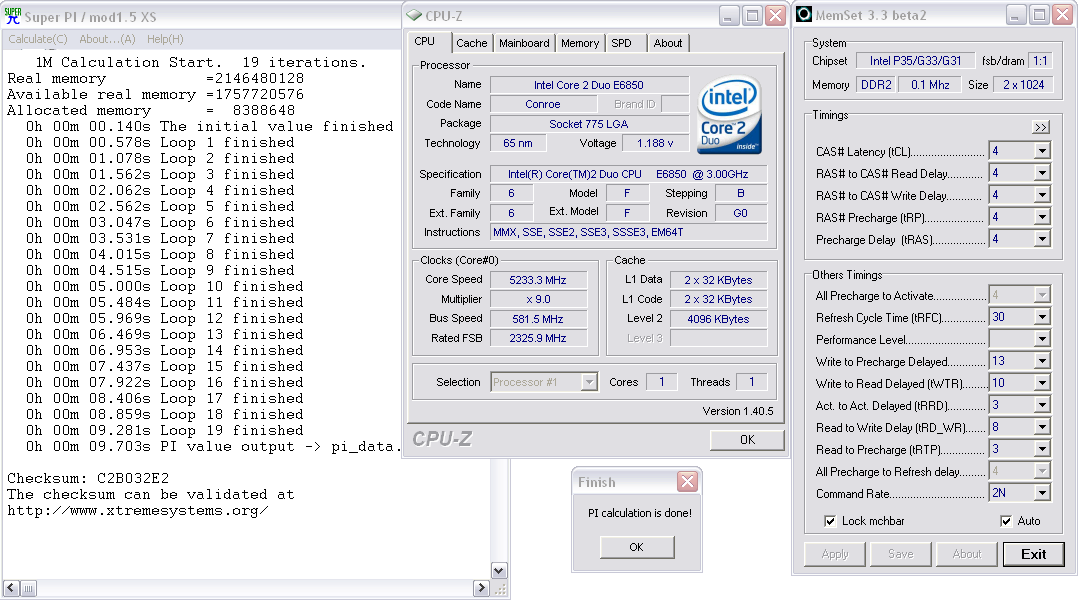Click the Checksum: C2B032E2 line
1078x601 pixels.
[x=88, y=478]
